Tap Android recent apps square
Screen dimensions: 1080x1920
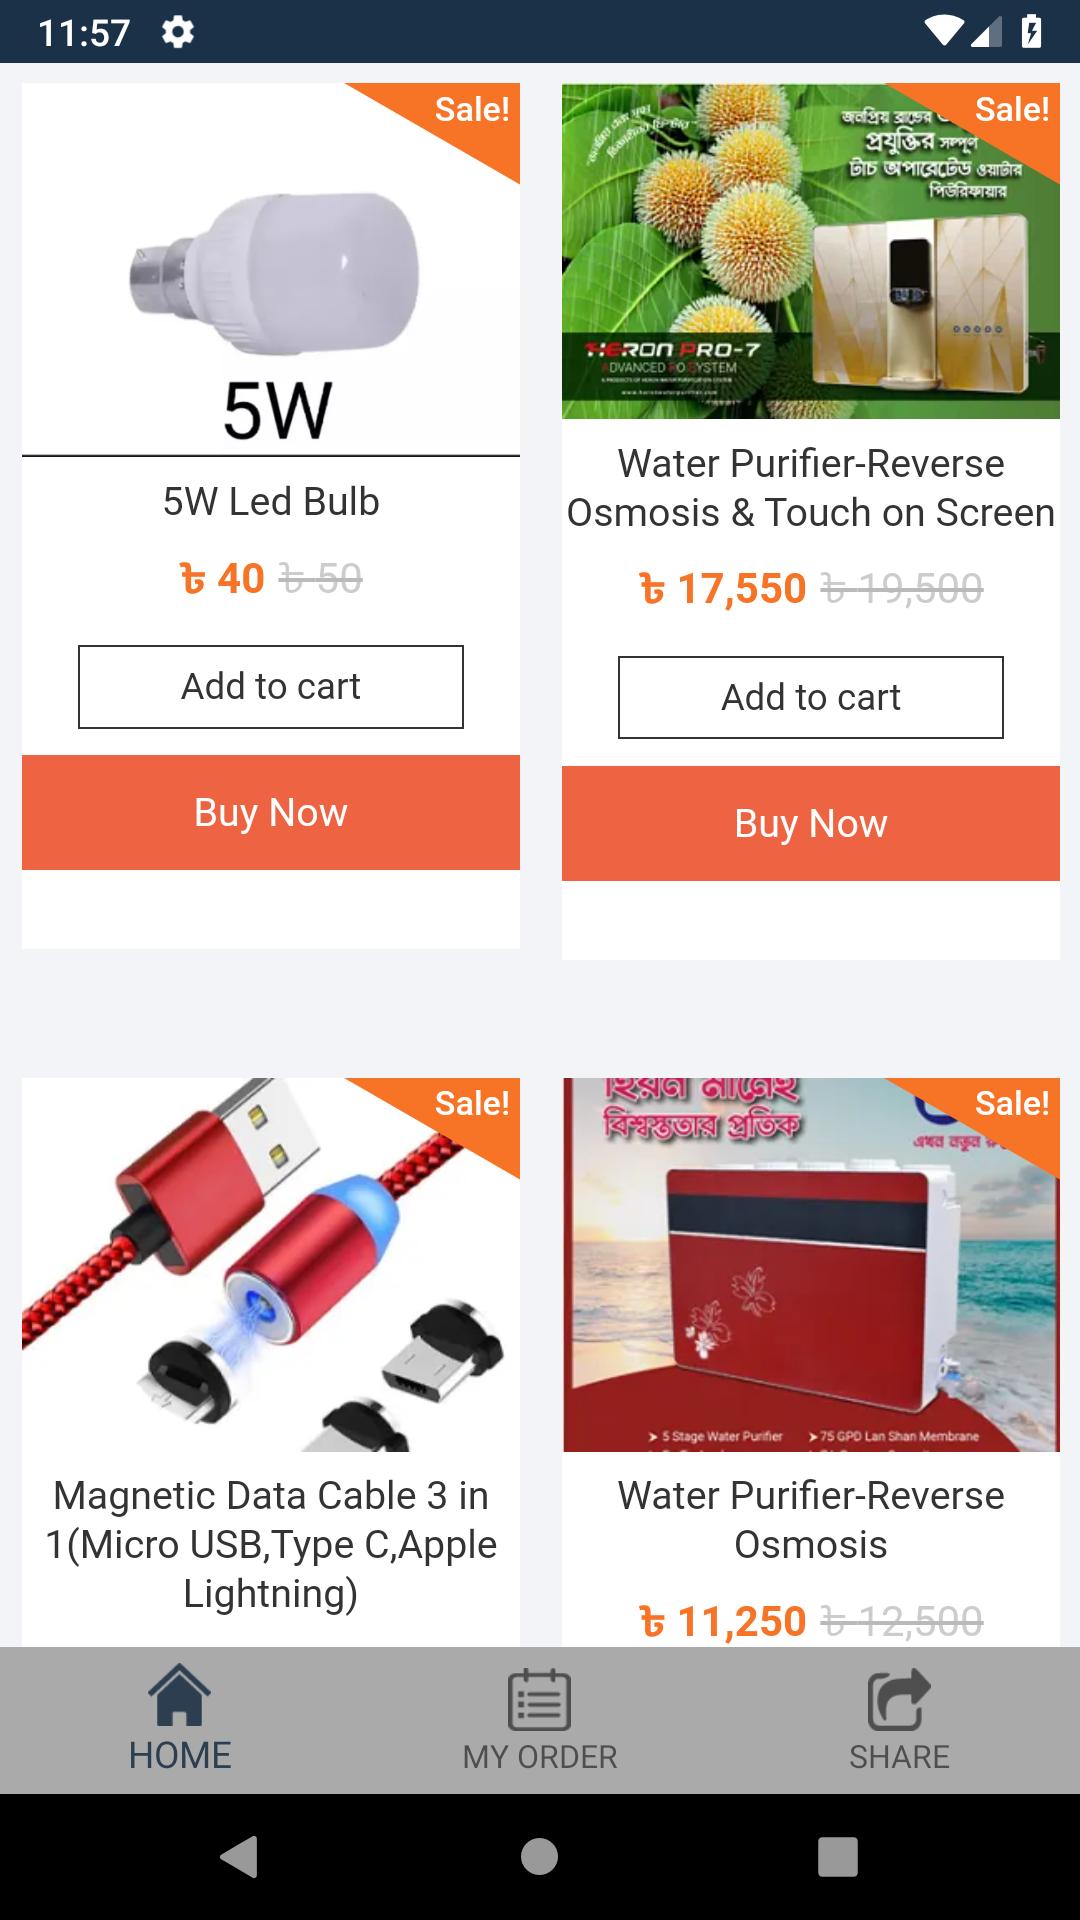tap(838, 1857)
